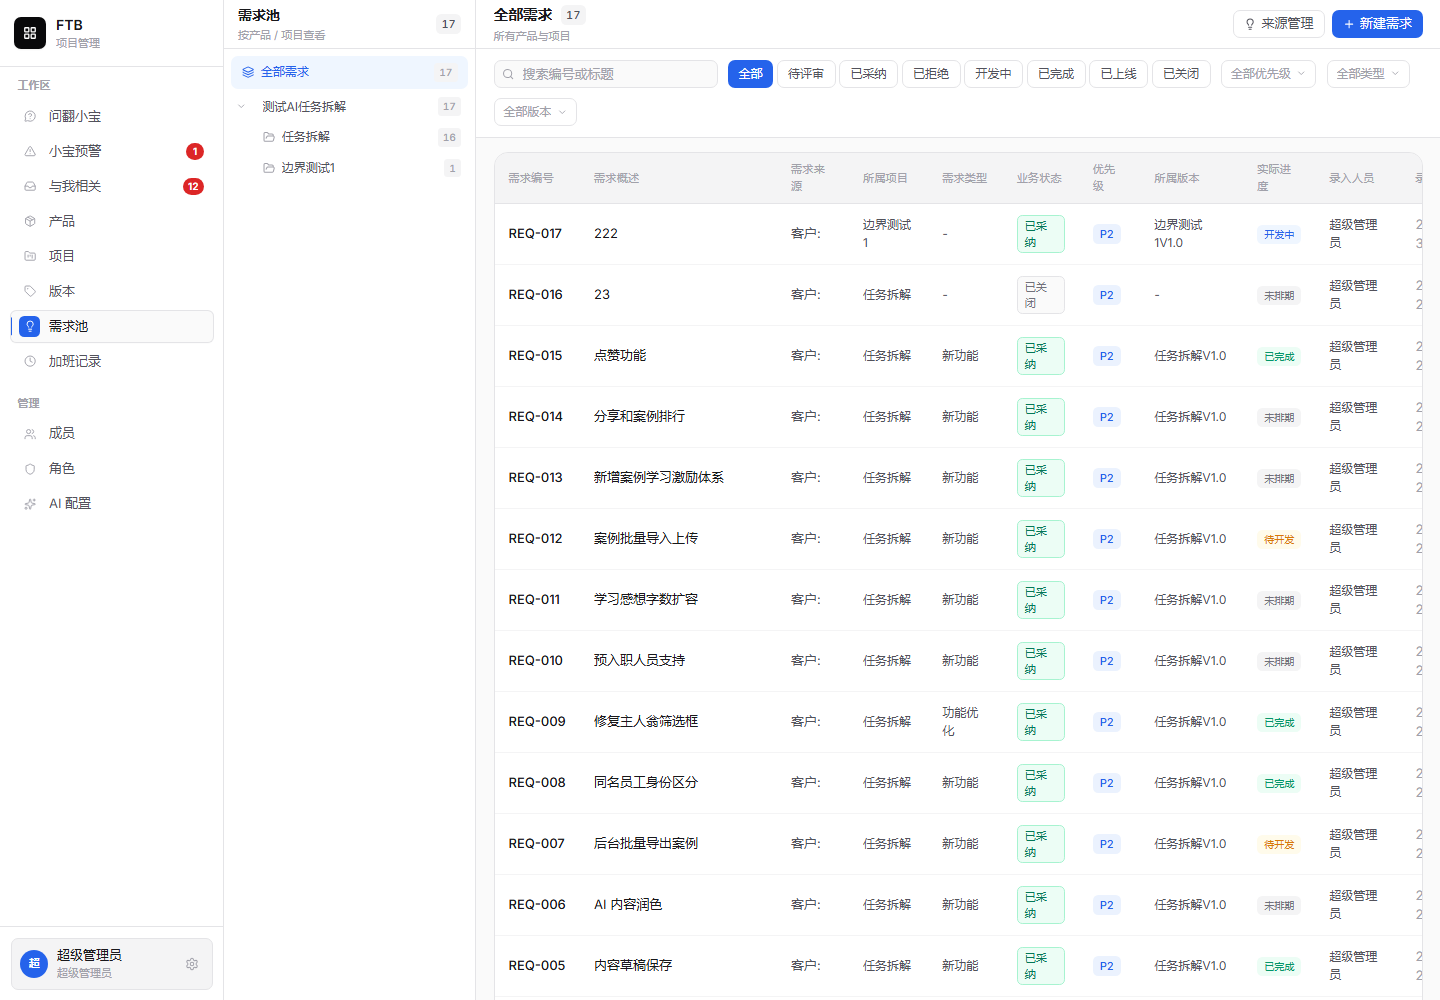Click the red badge on 小宝预警

pyautogui.click(x=195, y=151)
